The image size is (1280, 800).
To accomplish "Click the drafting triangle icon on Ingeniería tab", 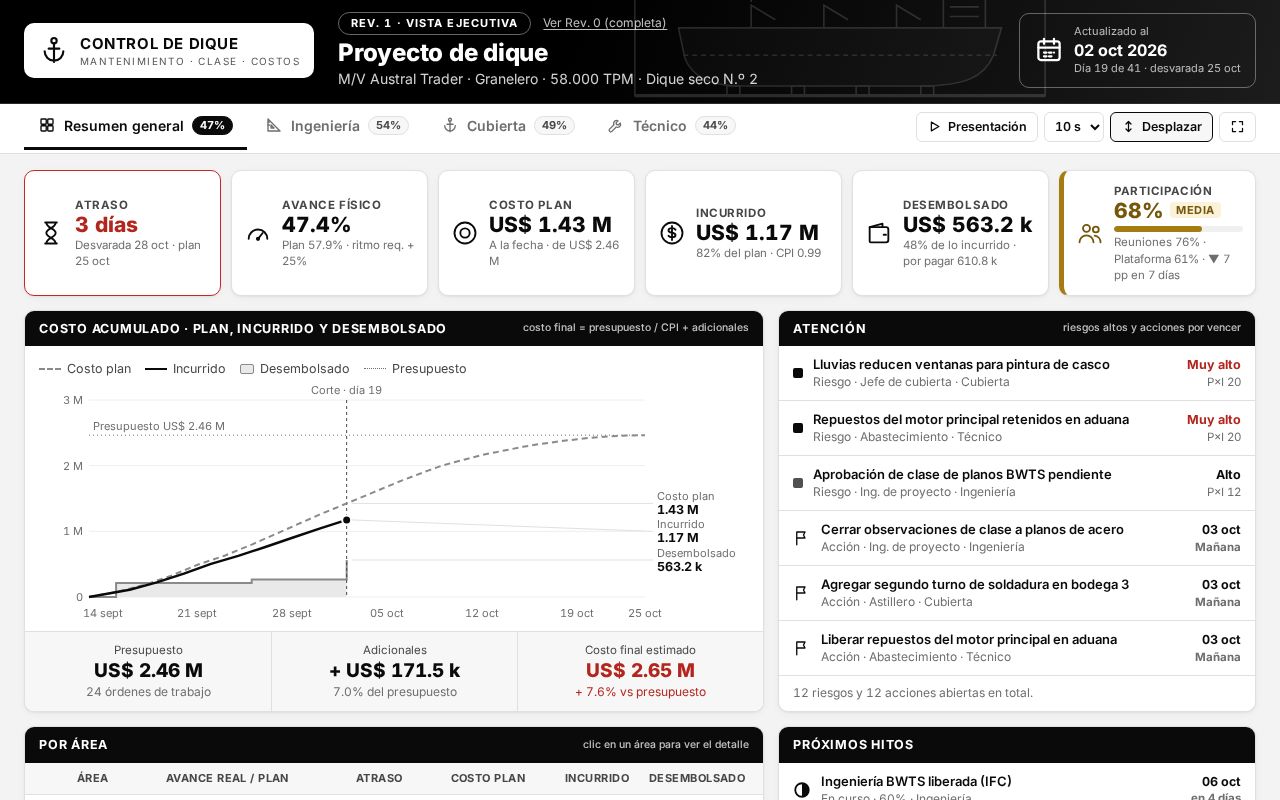I will (x=274, y=125).
